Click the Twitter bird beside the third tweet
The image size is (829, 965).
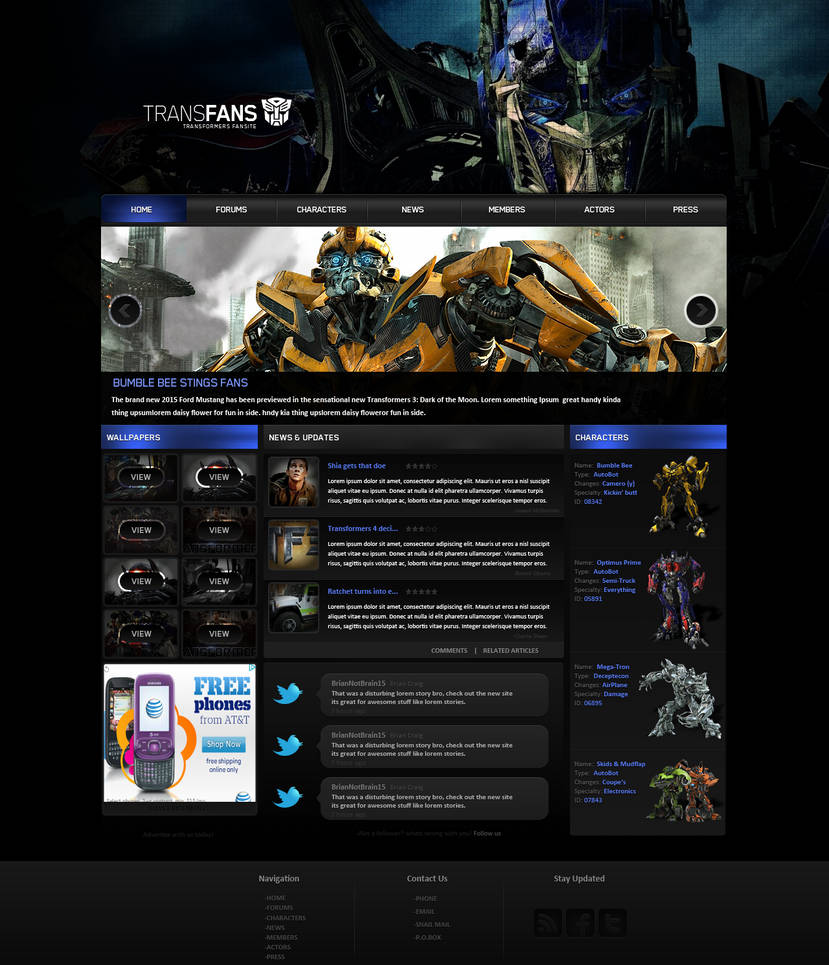point(290,798)
